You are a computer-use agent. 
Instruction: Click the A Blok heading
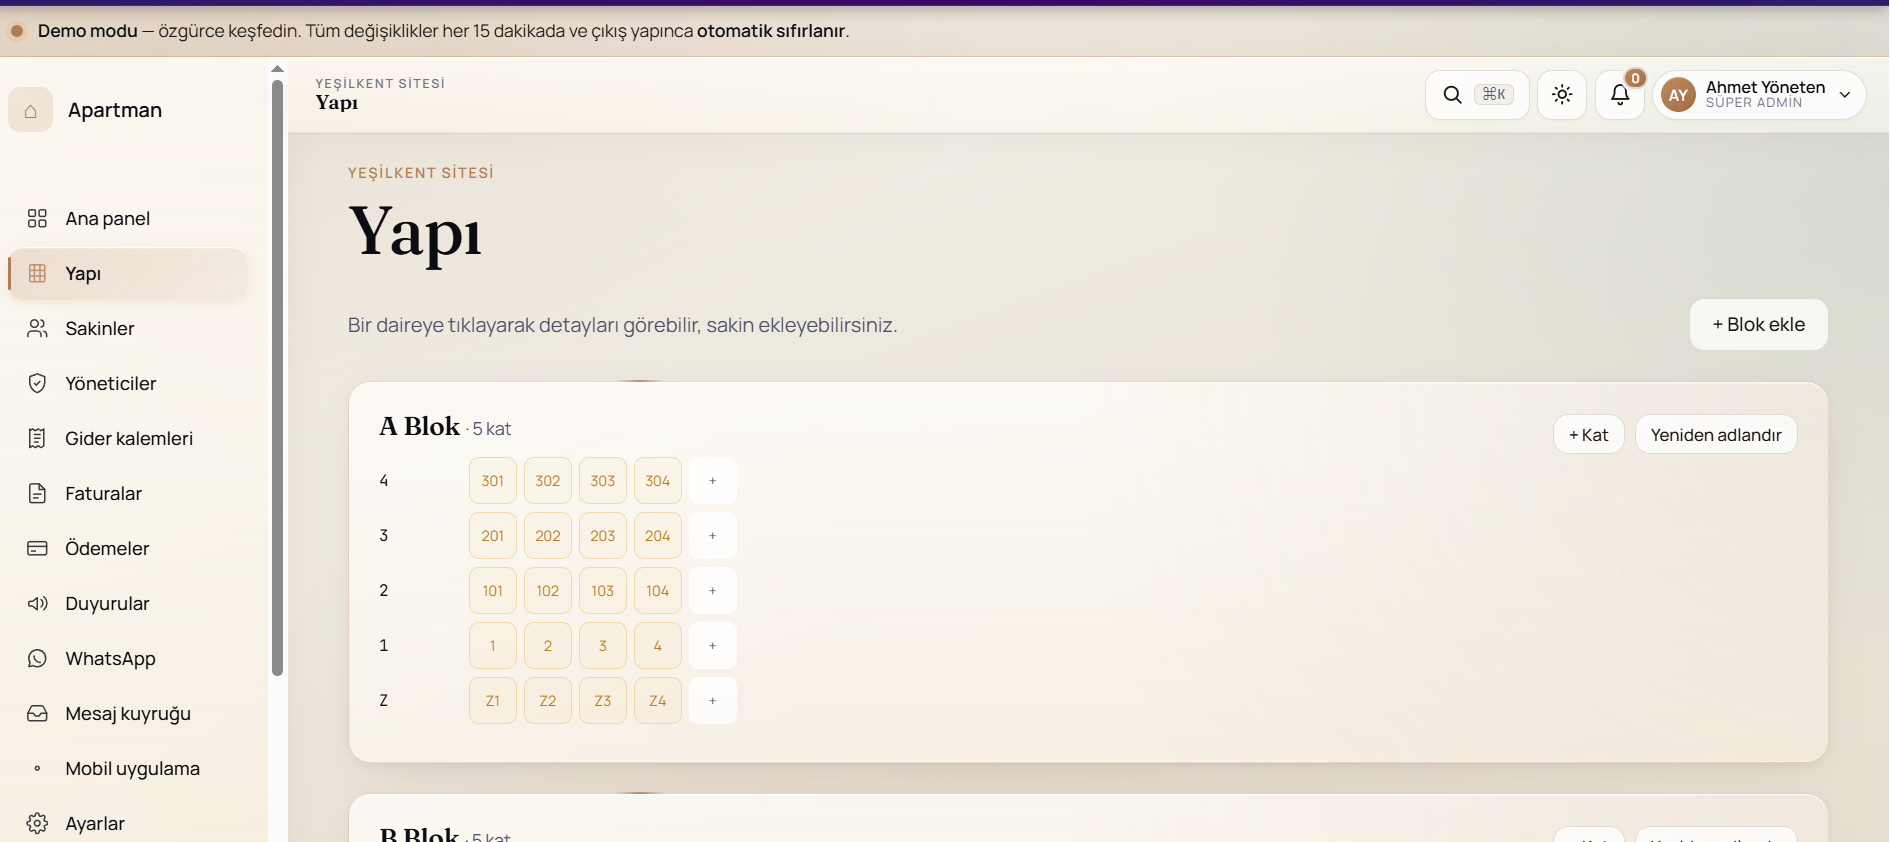(x=419, y=426)
